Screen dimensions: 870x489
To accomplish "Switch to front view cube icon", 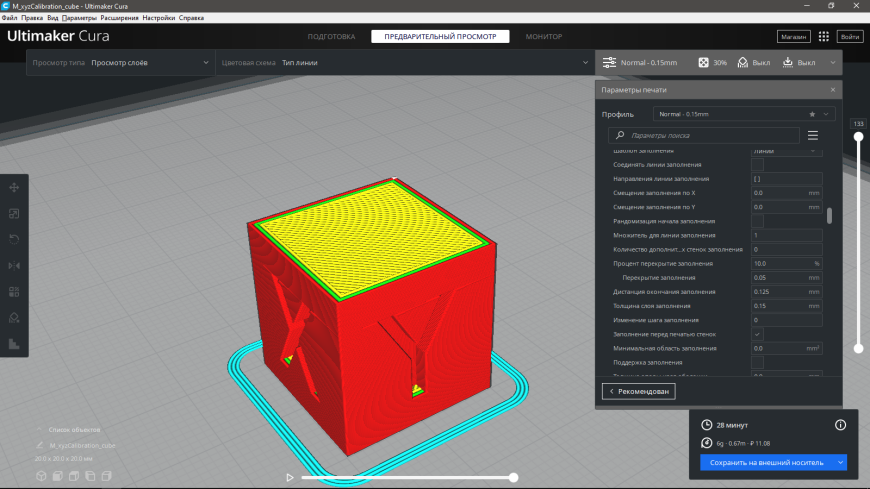I will pyautogui.click(x=57, y=476).
